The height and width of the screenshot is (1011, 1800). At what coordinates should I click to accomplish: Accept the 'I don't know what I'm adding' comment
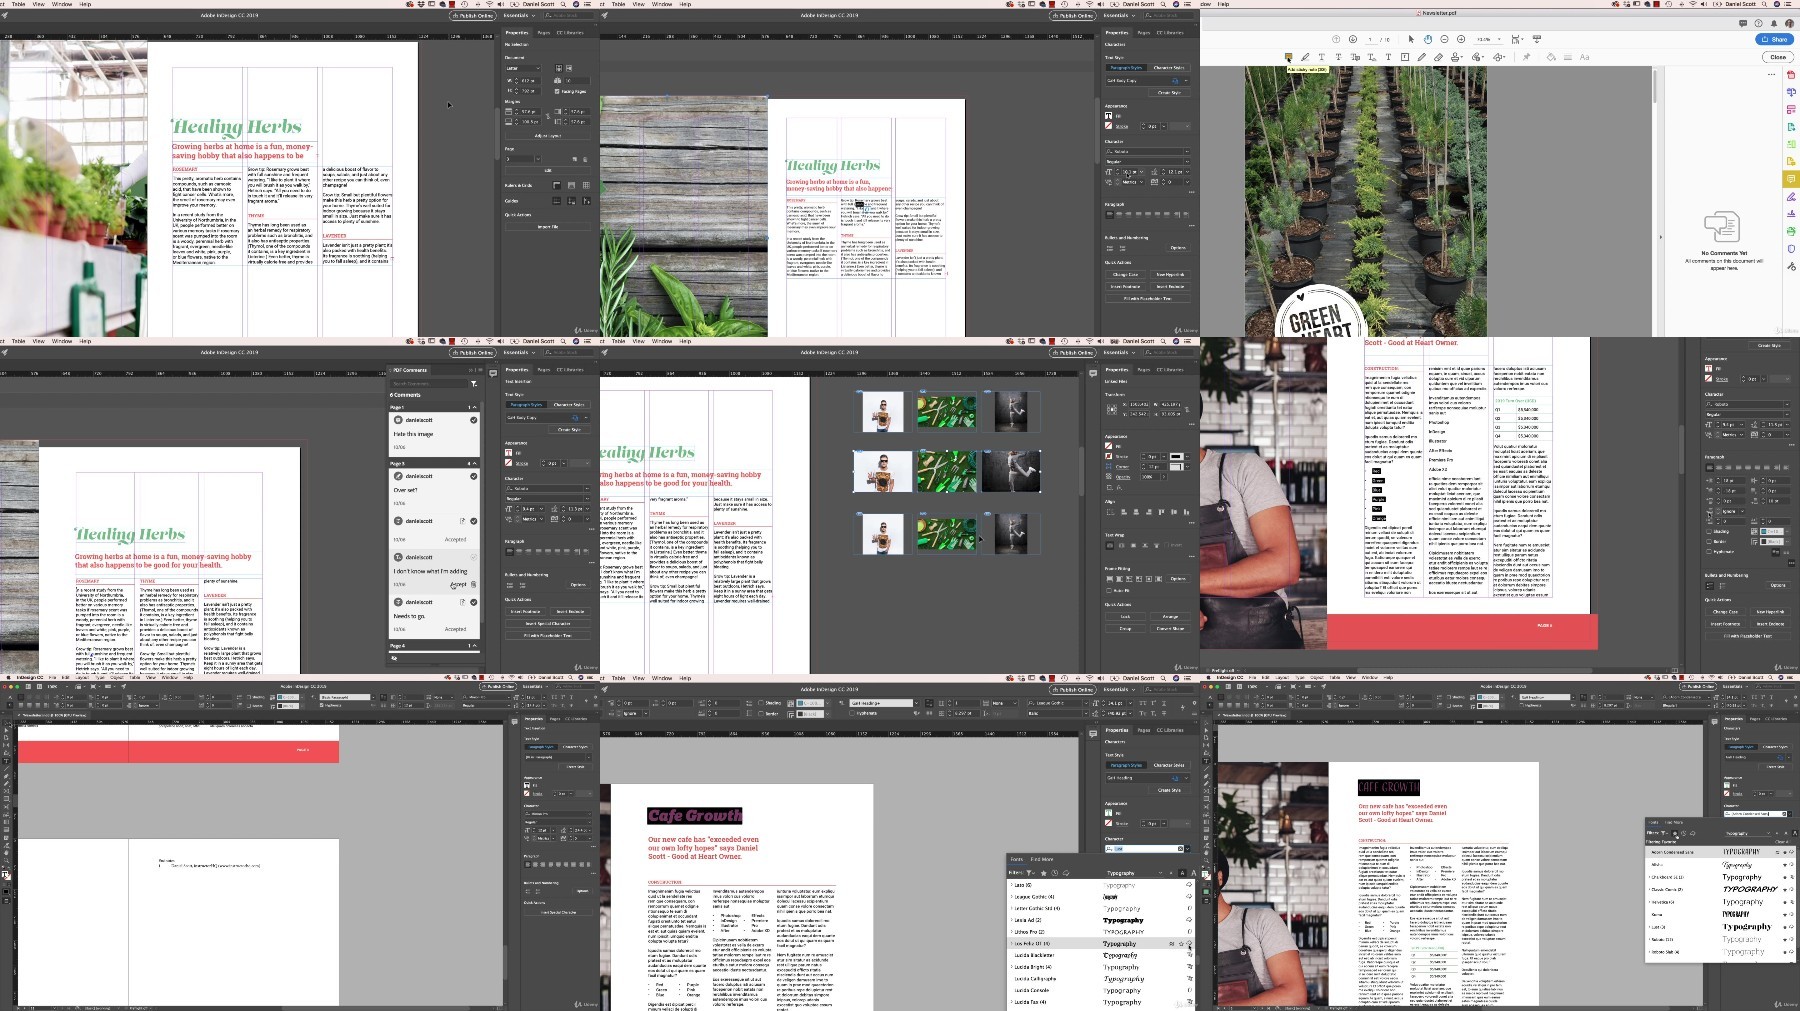click(458, 584)
